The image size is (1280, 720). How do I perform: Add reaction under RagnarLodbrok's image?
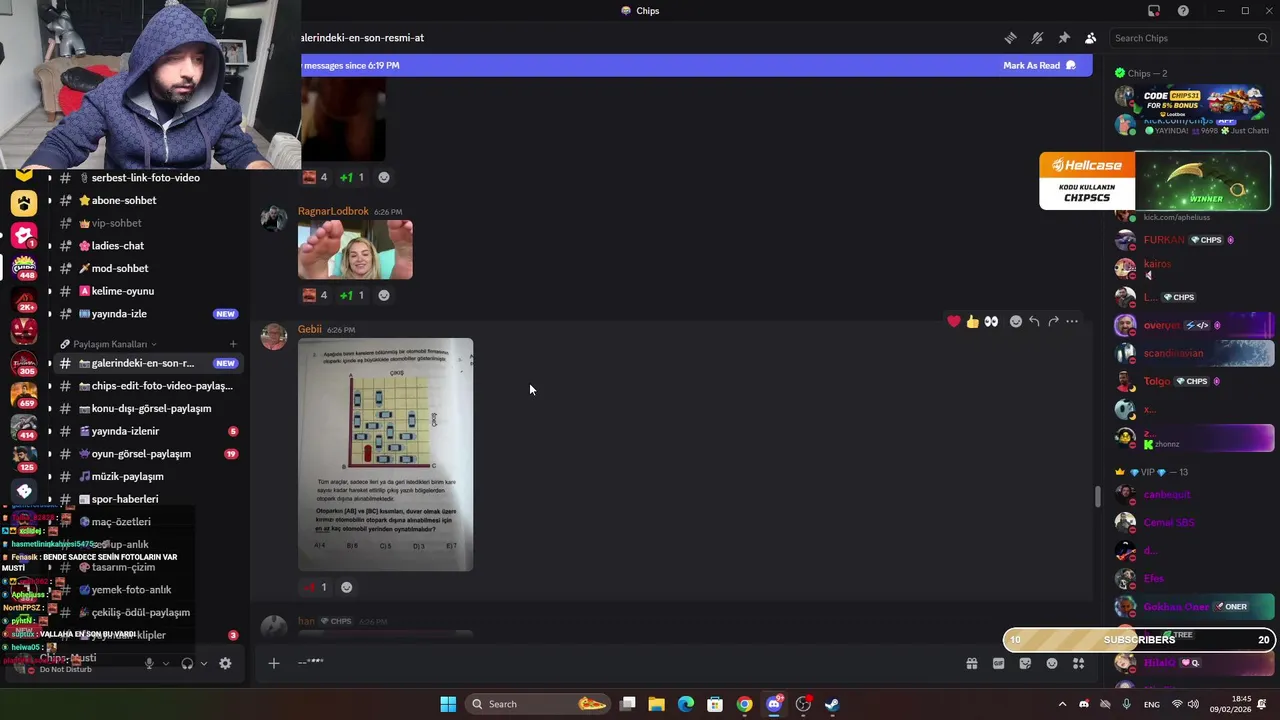[383, 295]
